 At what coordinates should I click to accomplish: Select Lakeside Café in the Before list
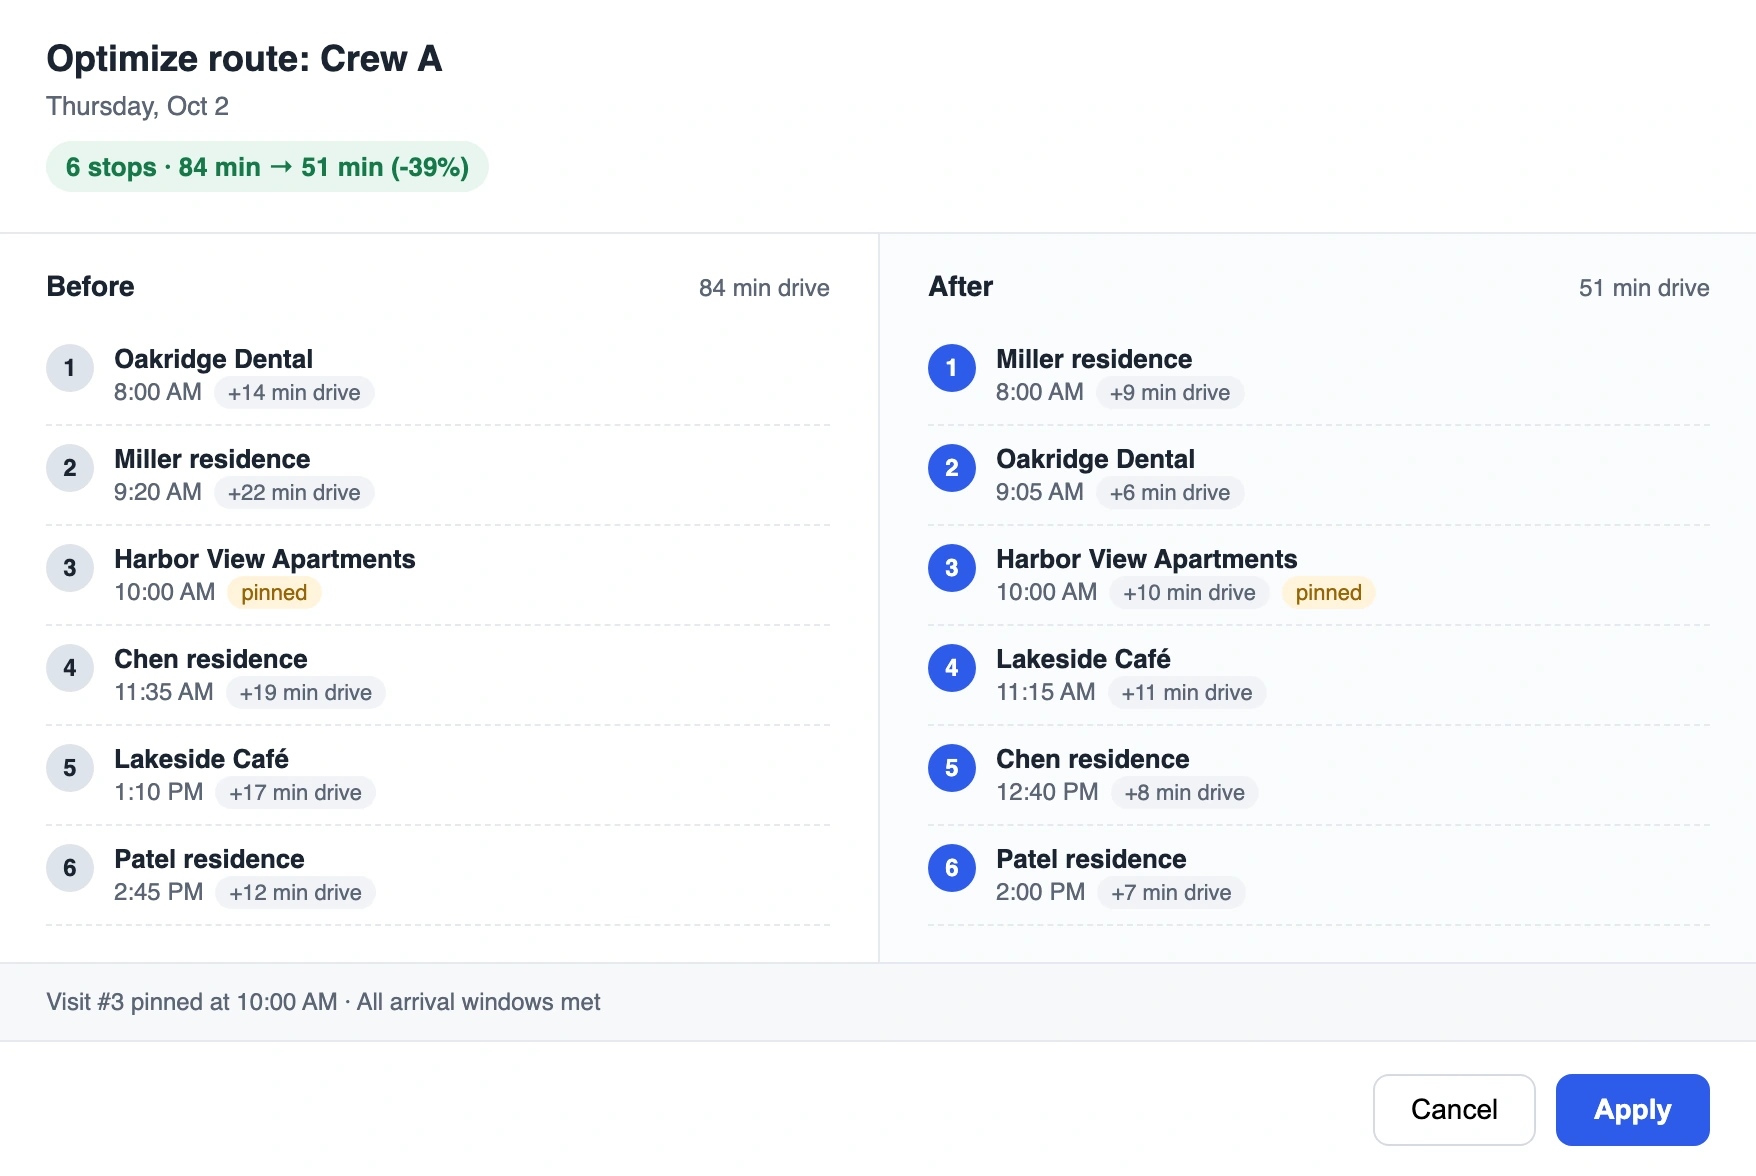[201, 759]
